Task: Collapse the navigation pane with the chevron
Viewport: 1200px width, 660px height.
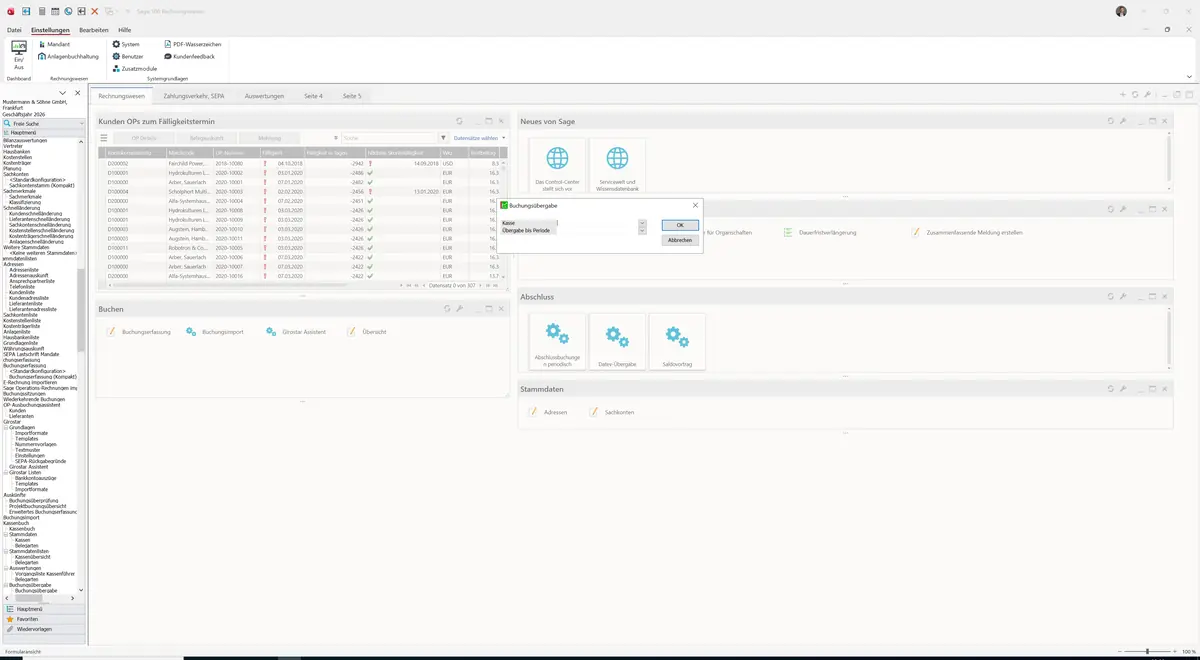Action: 63,93
